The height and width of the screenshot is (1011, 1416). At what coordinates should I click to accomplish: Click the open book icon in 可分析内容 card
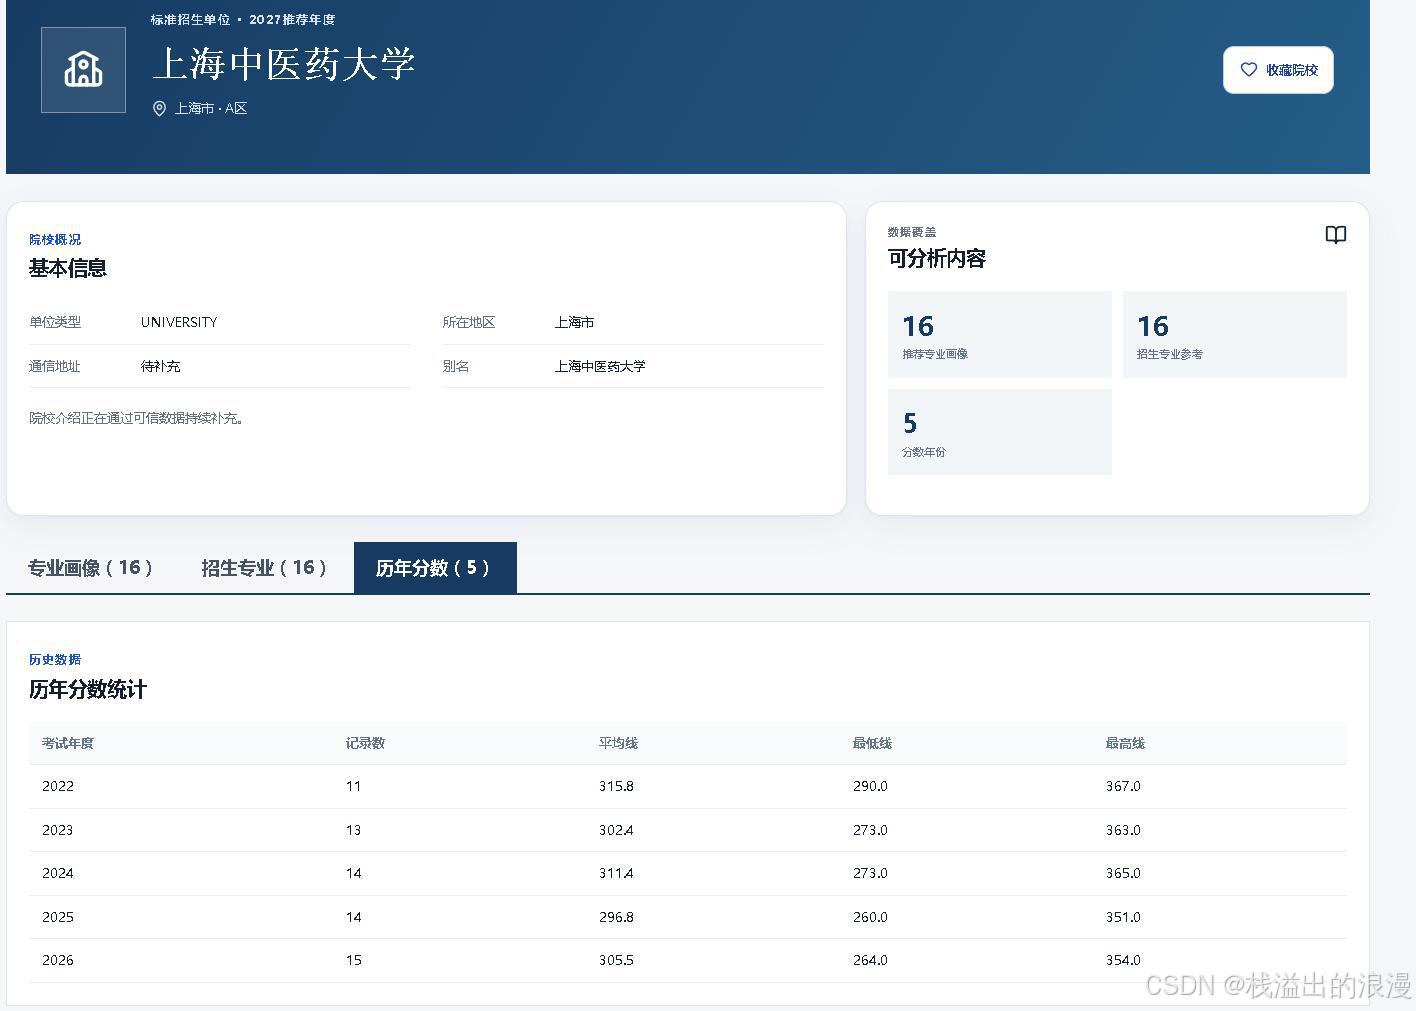1335,235
